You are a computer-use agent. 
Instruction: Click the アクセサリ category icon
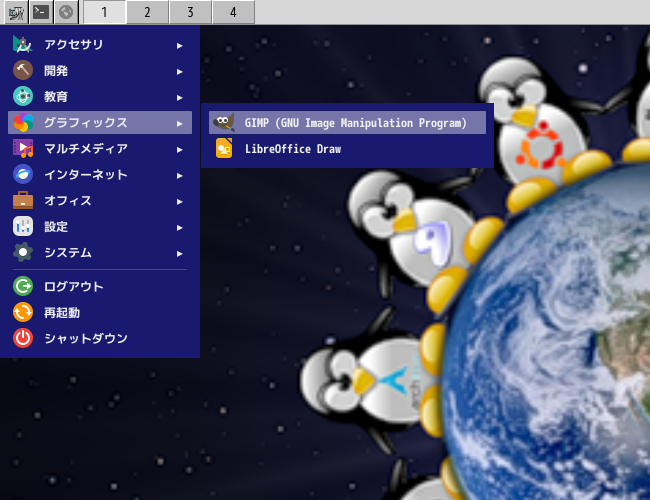[23, 44]
